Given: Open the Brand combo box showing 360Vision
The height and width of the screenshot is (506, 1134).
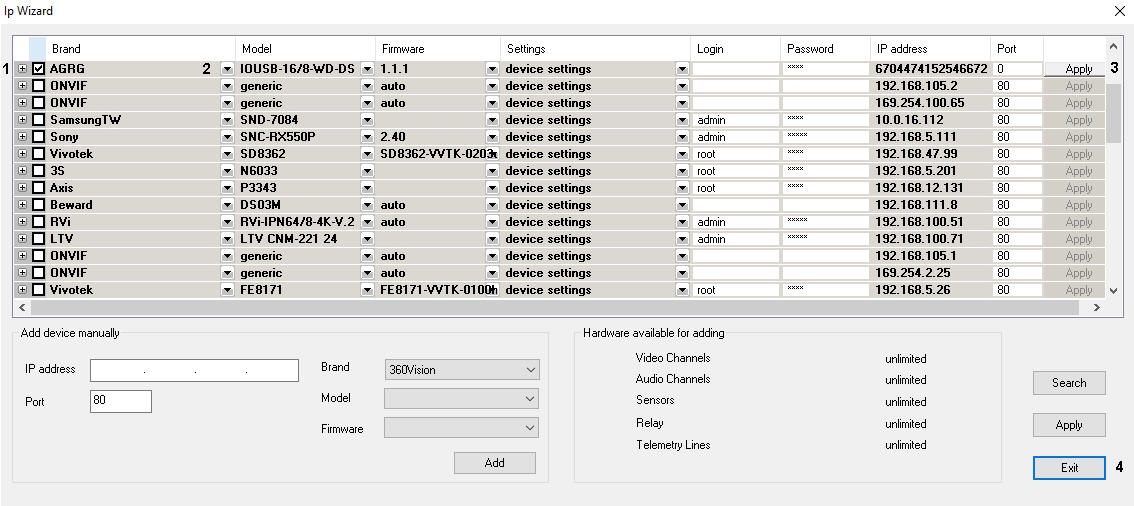Looking at the screenshot, I should click(x=461, y=369).
